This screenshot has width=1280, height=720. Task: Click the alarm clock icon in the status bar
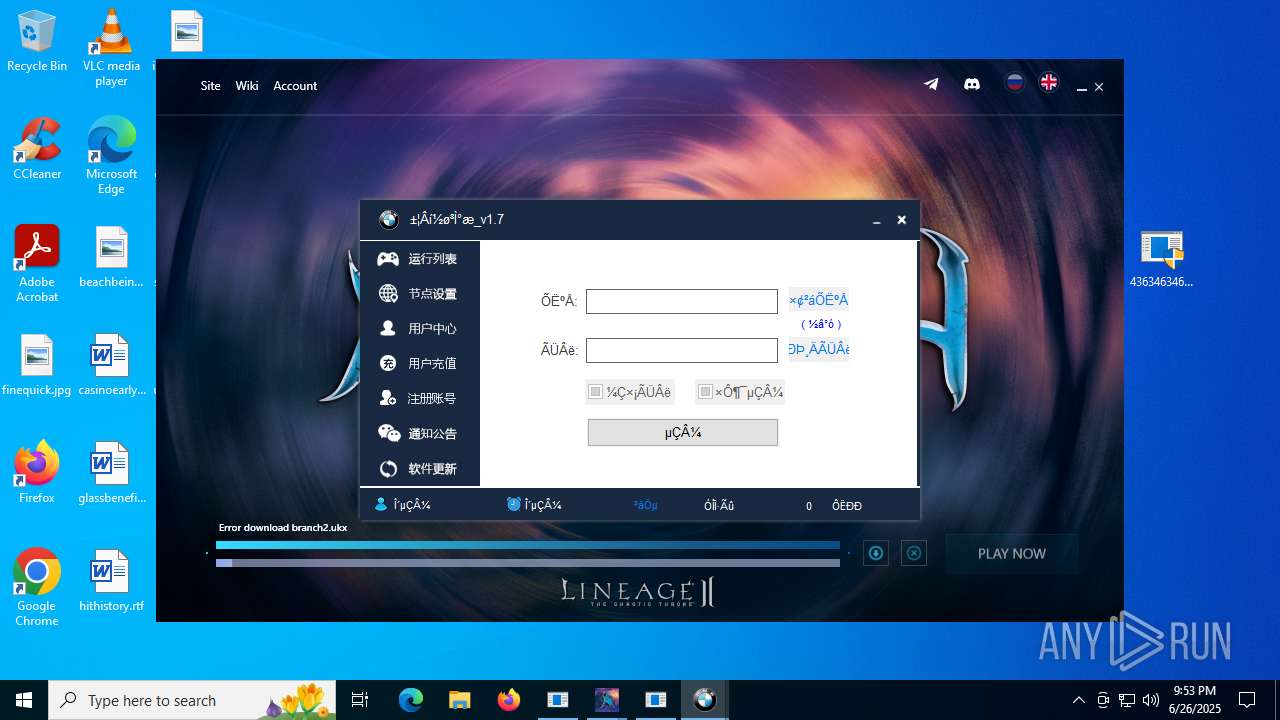pyautogui.click(x=514, y=505)
